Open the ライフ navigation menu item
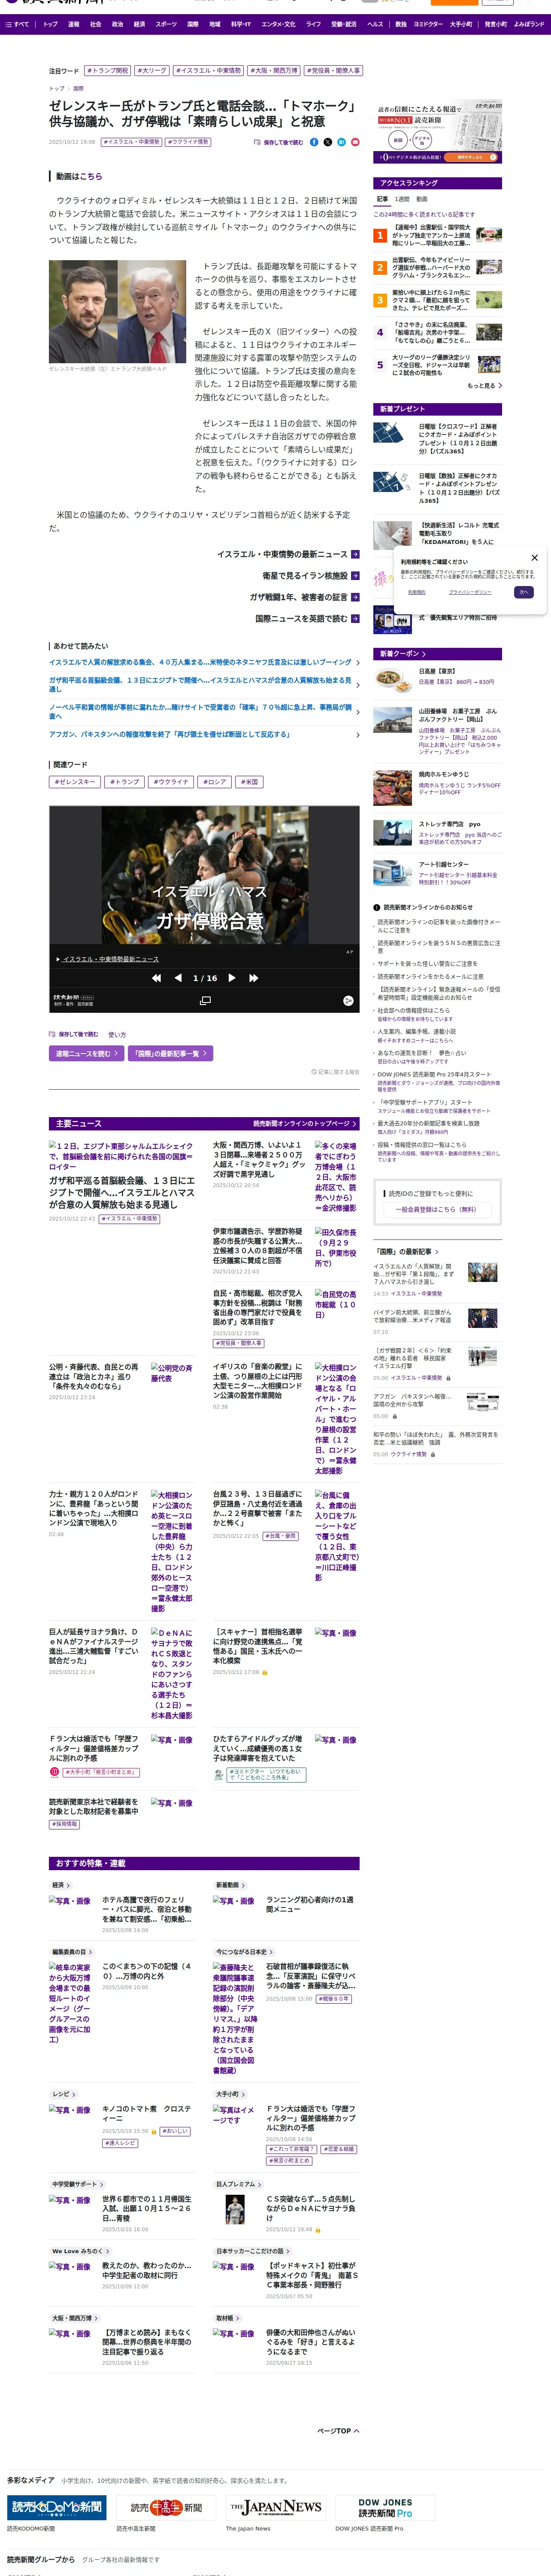This screenshot has width=551, height=2576. 313,23
